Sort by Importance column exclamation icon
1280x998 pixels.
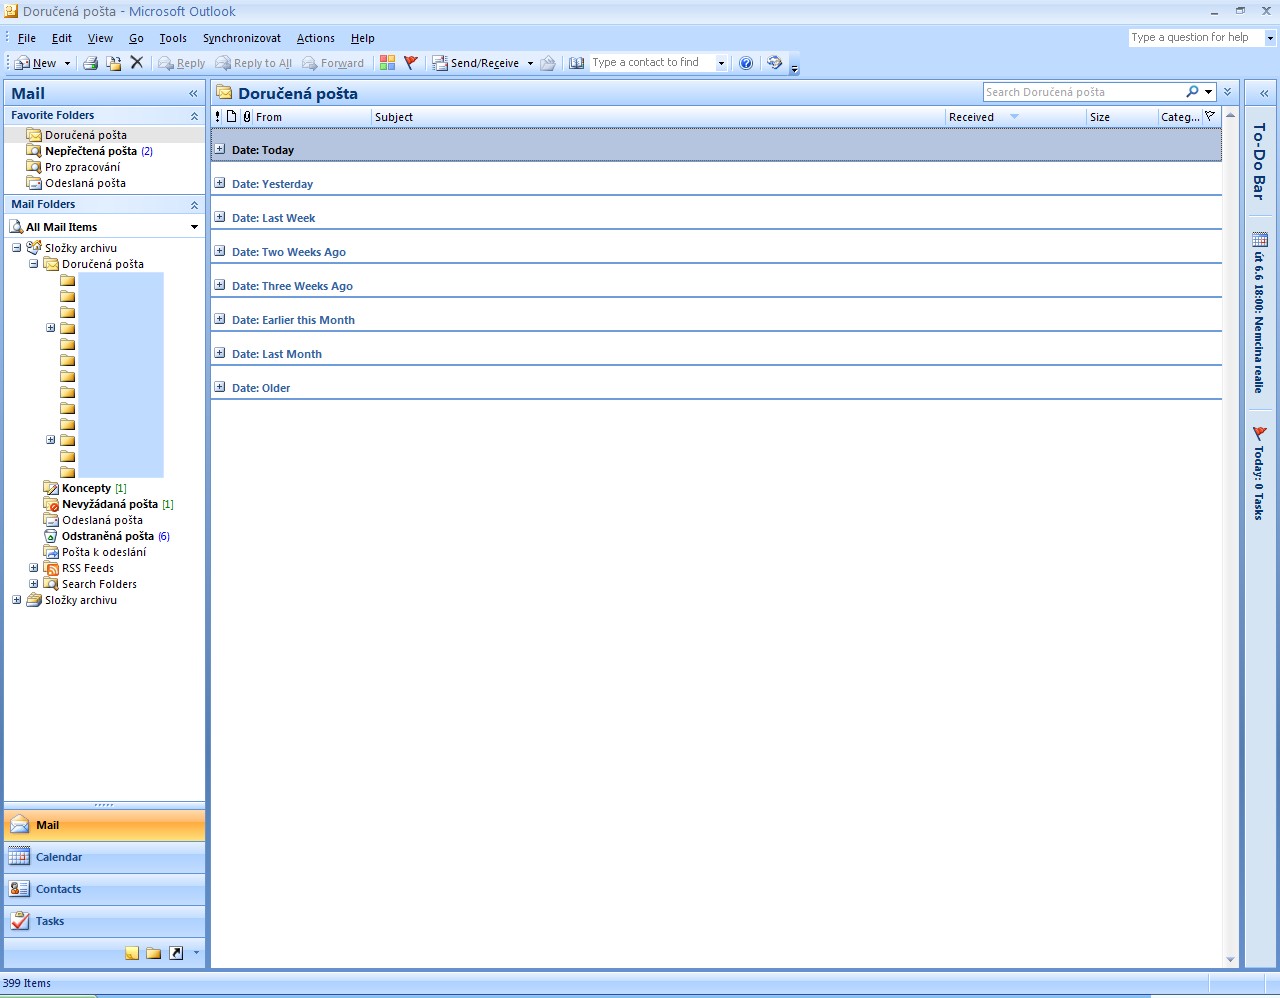pos(218,117)
